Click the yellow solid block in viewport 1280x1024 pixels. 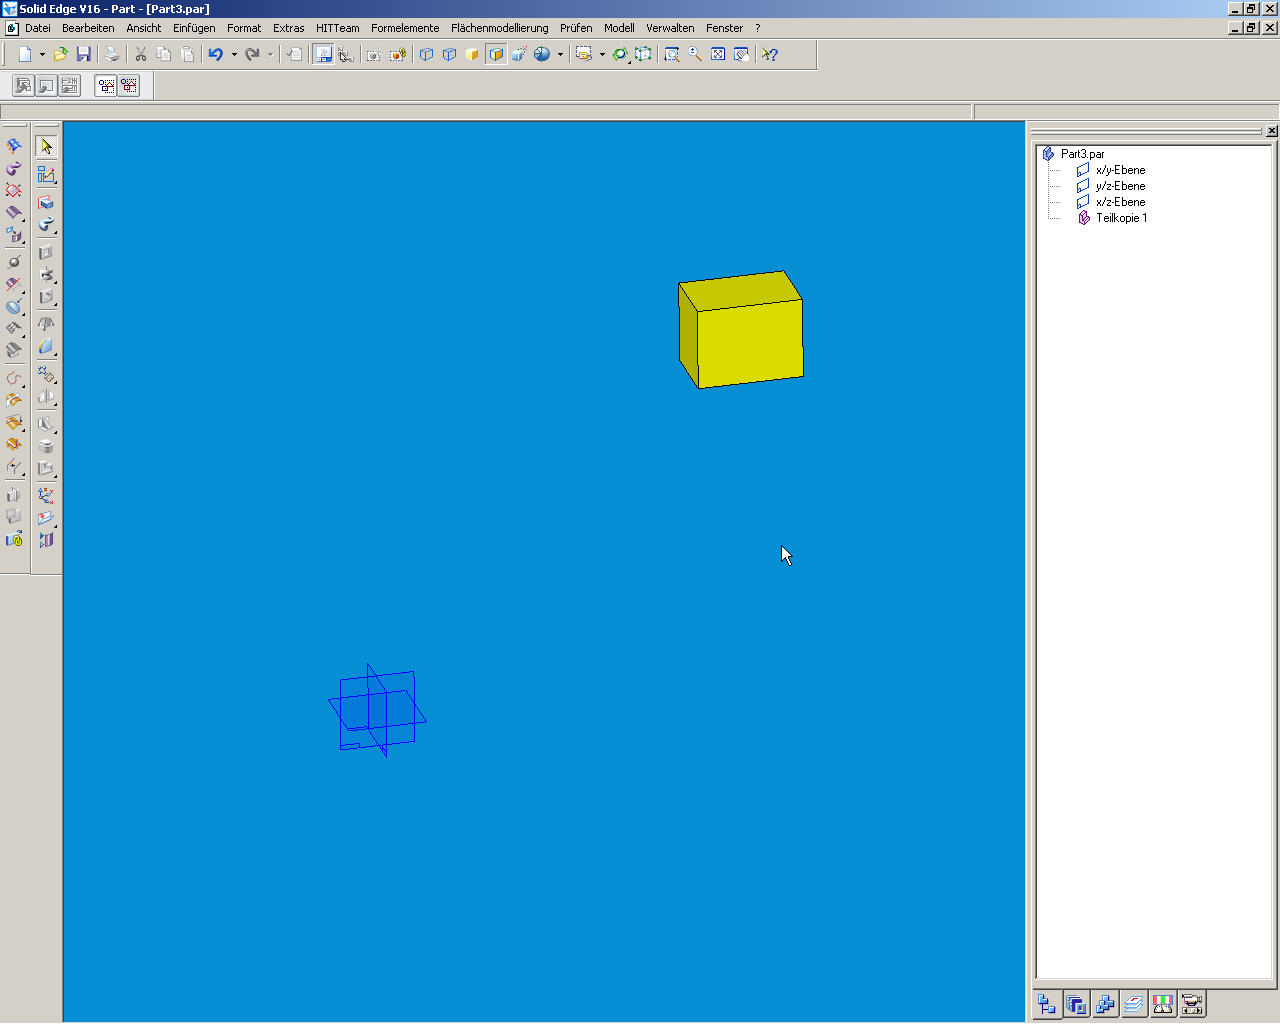pyautogui.click(x=741, y=330)
